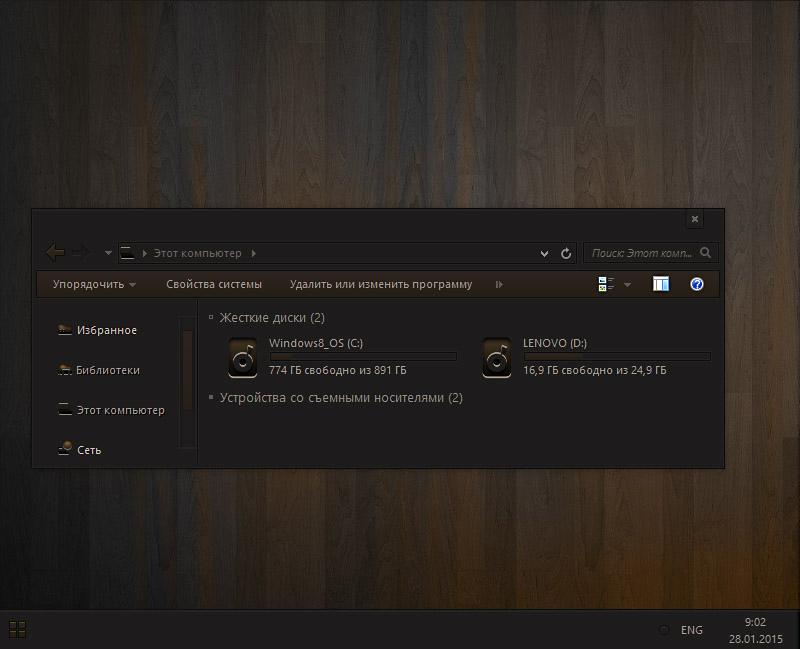Select 'Этот компьютер' breadcrumb in address bar
The height and width of the screenshot is (649, 800).
pos(197,253)
